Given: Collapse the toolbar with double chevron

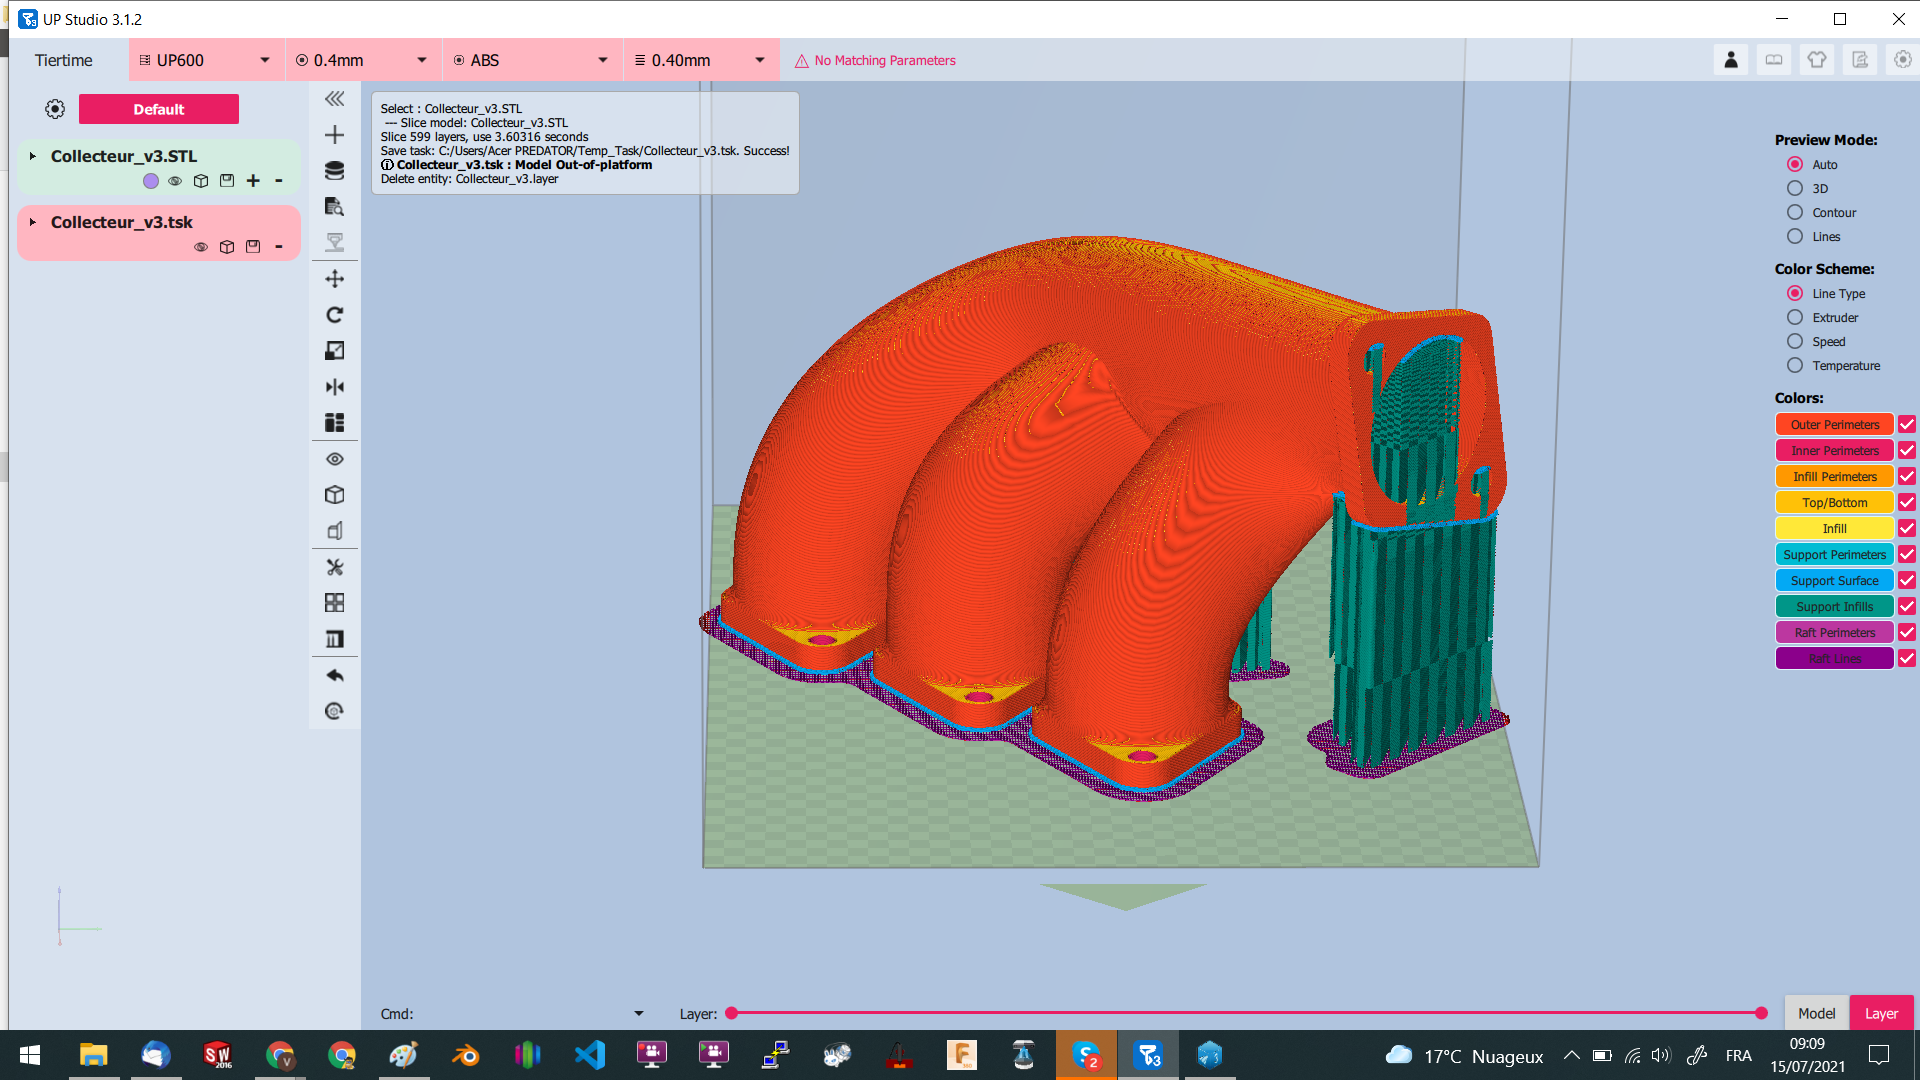Looking at the screenshot, I should point(335,99).
